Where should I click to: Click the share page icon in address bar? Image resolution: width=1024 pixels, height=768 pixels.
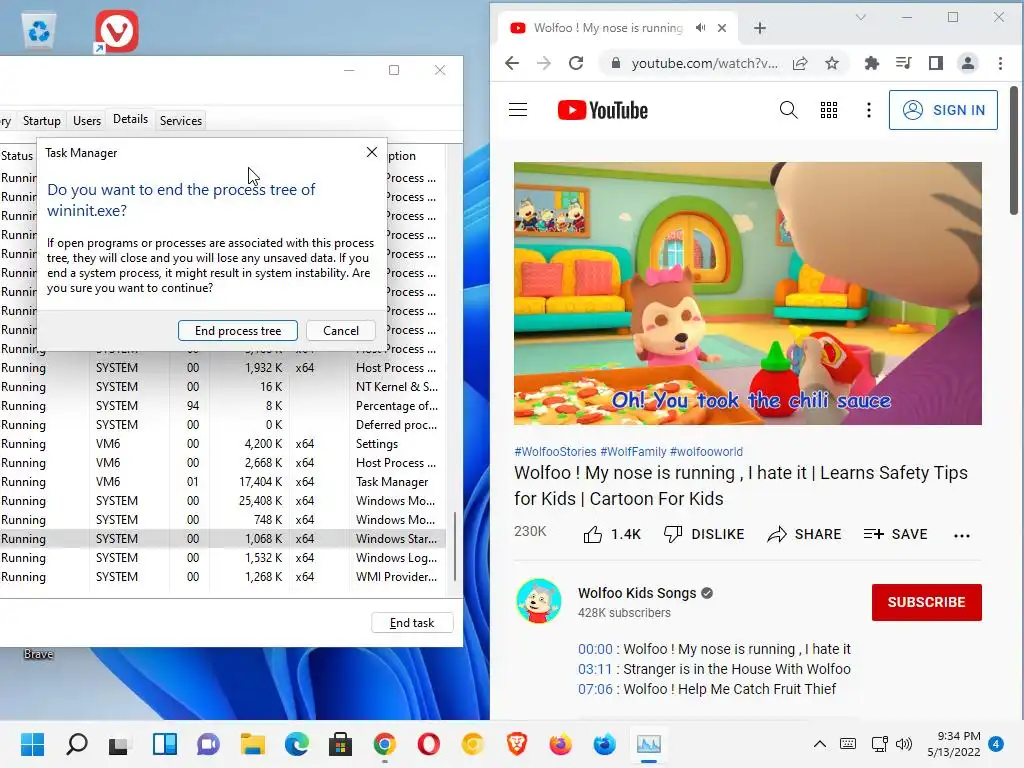800,63
